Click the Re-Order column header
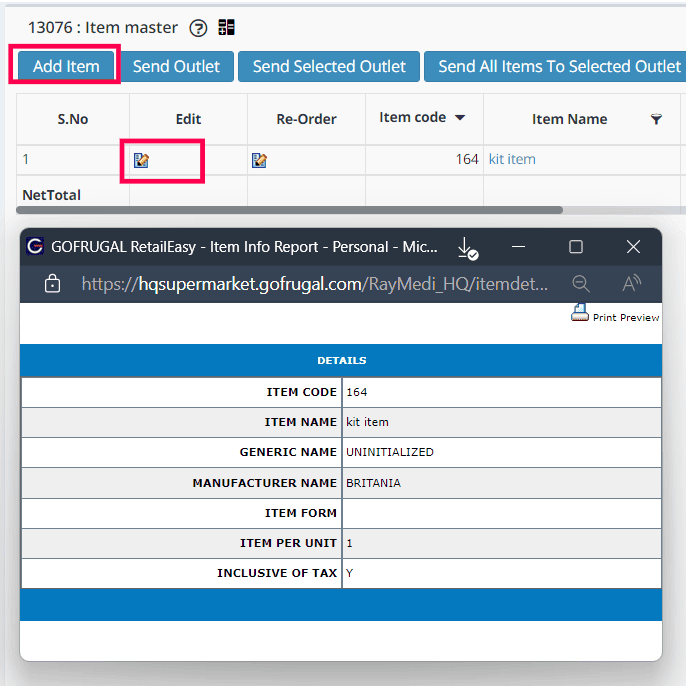 (306, 119)
